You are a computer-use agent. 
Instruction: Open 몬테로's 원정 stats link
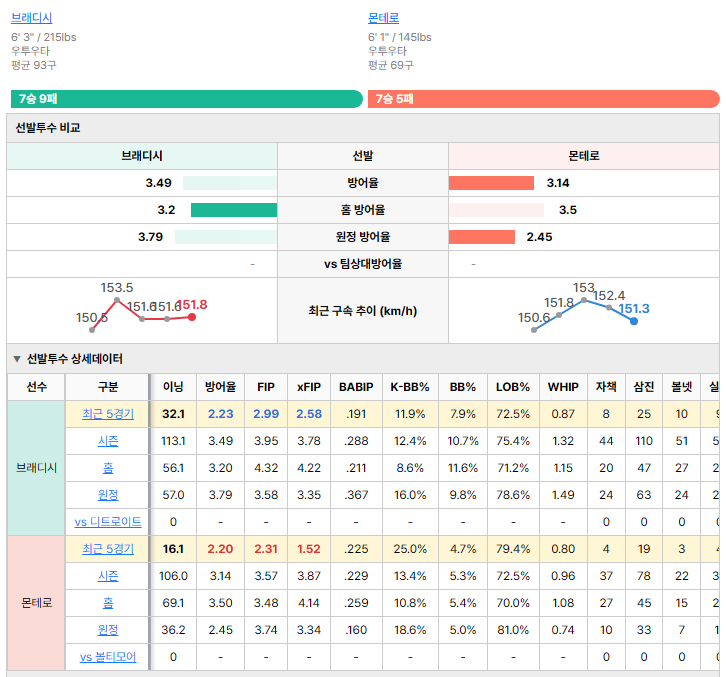coord(108,630)
